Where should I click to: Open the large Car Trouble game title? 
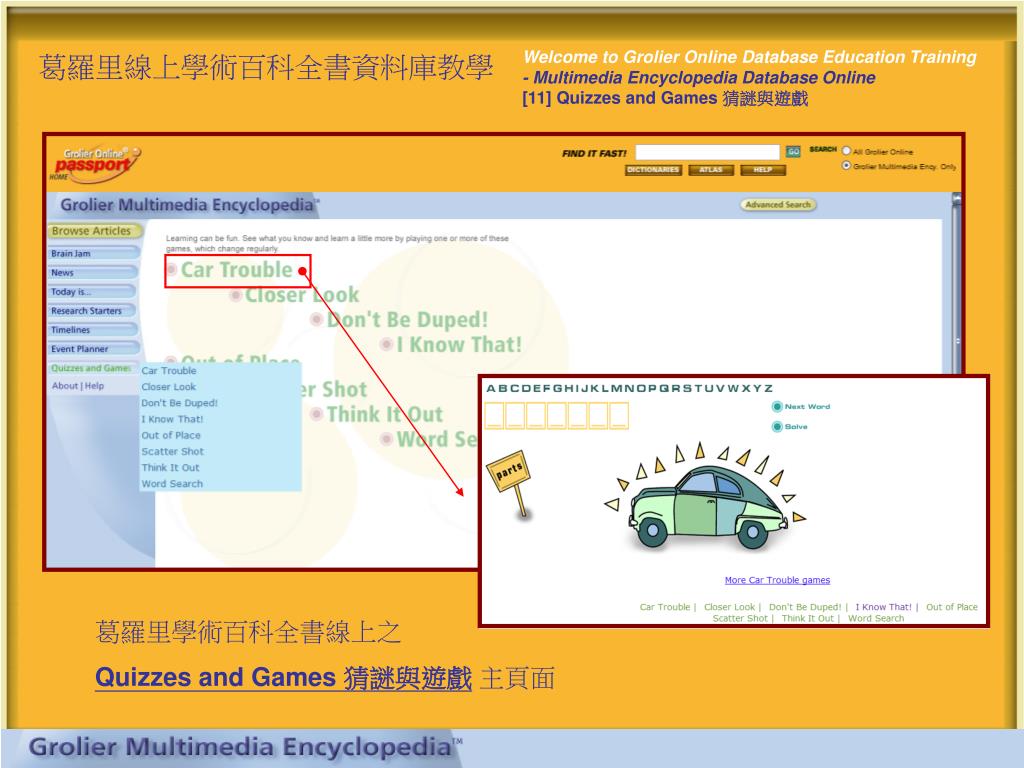(x=236, y=270)
